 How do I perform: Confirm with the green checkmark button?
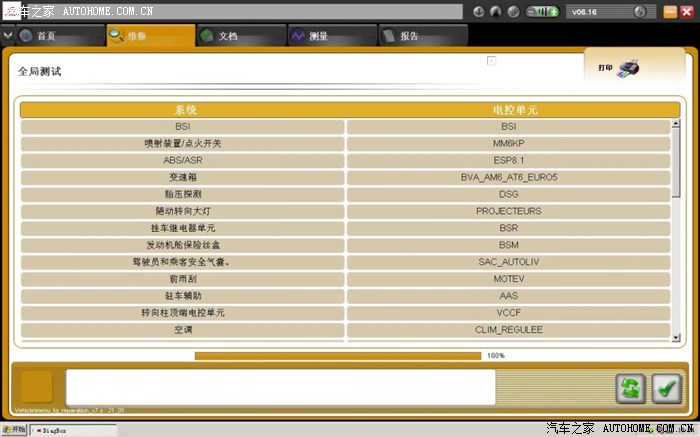coord(666,388)
